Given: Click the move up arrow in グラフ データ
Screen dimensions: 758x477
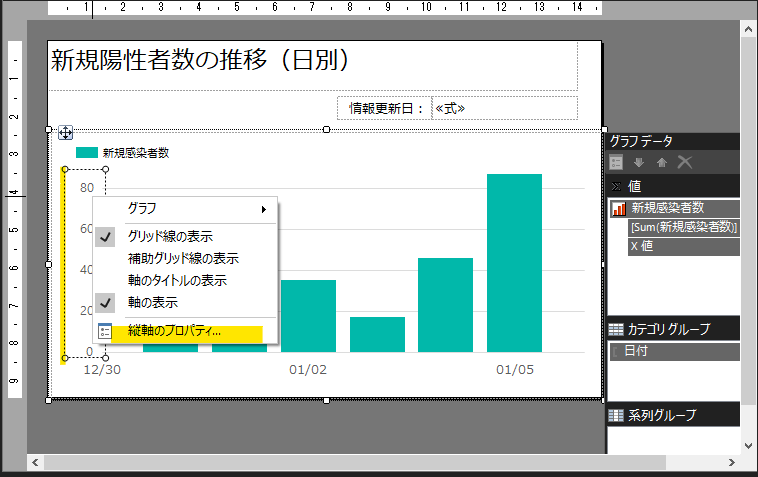Looking at the screenshot, I should click(x=661, y=162).
